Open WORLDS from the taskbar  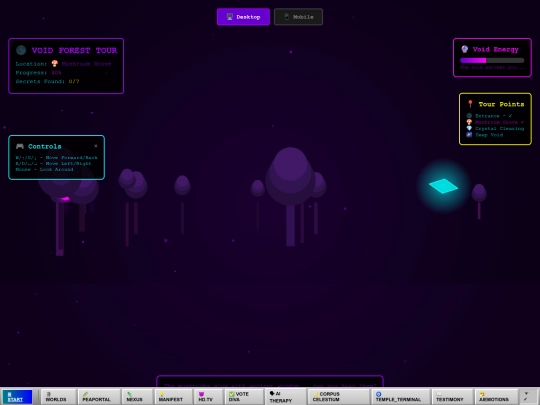(58, 397)
